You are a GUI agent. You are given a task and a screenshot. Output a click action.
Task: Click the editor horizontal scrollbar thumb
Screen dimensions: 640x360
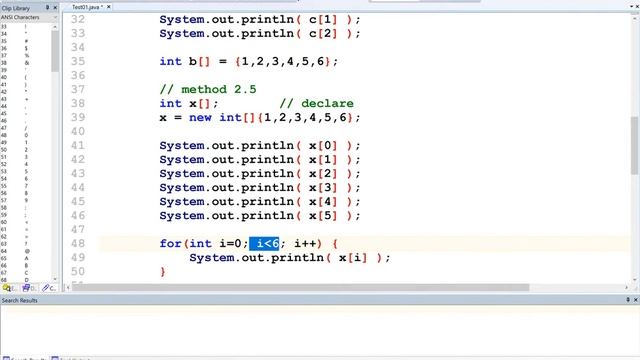click(300, 288)
